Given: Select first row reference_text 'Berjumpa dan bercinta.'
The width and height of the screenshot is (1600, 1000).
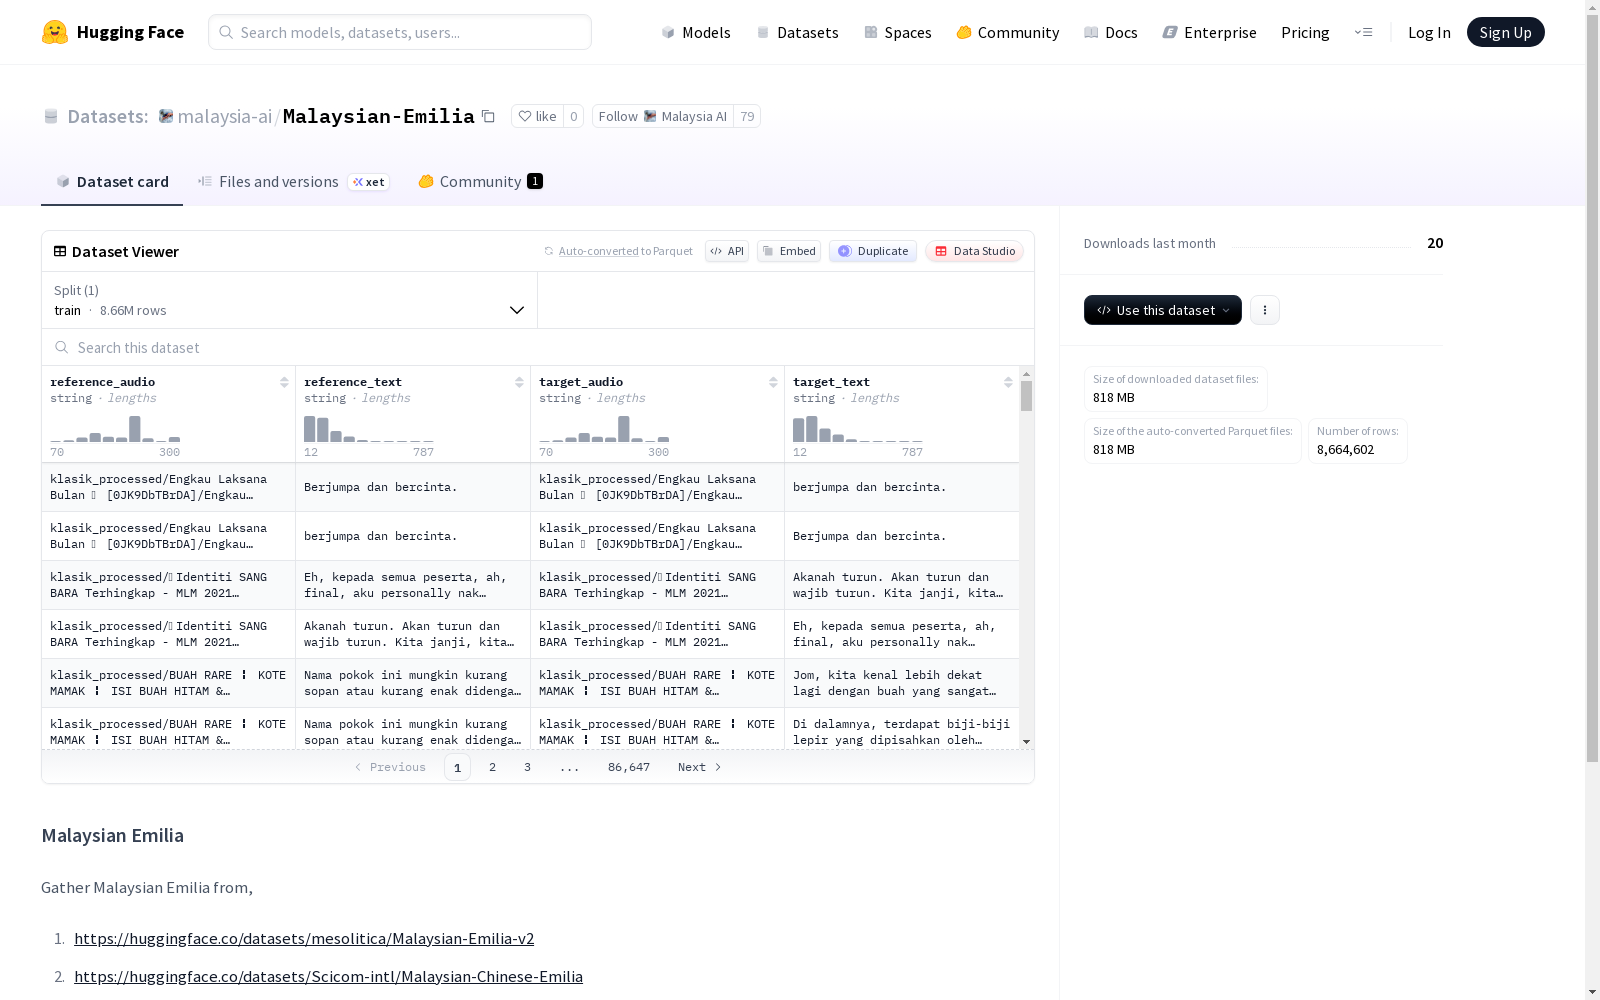Looking at the screenshot, I should pos(413,487).
